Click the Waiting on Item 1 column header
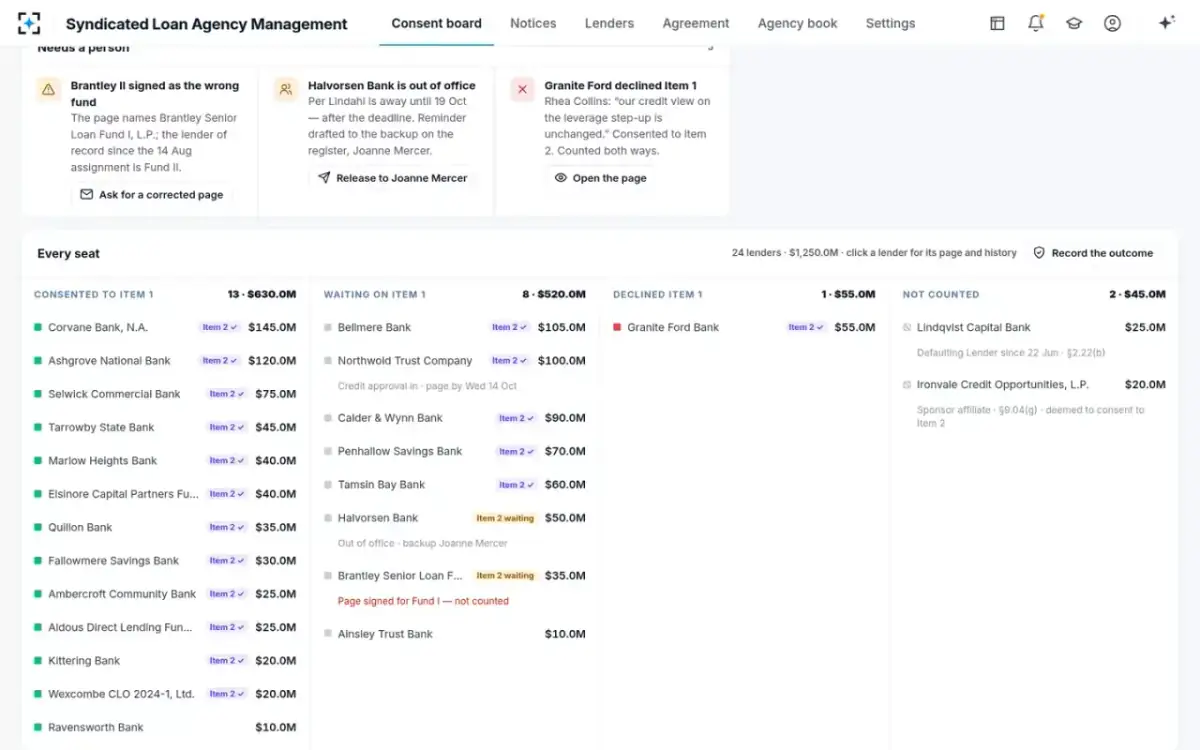Image resolution: width=1200 pixels, height=750 pixels. (x=375, y=295)
